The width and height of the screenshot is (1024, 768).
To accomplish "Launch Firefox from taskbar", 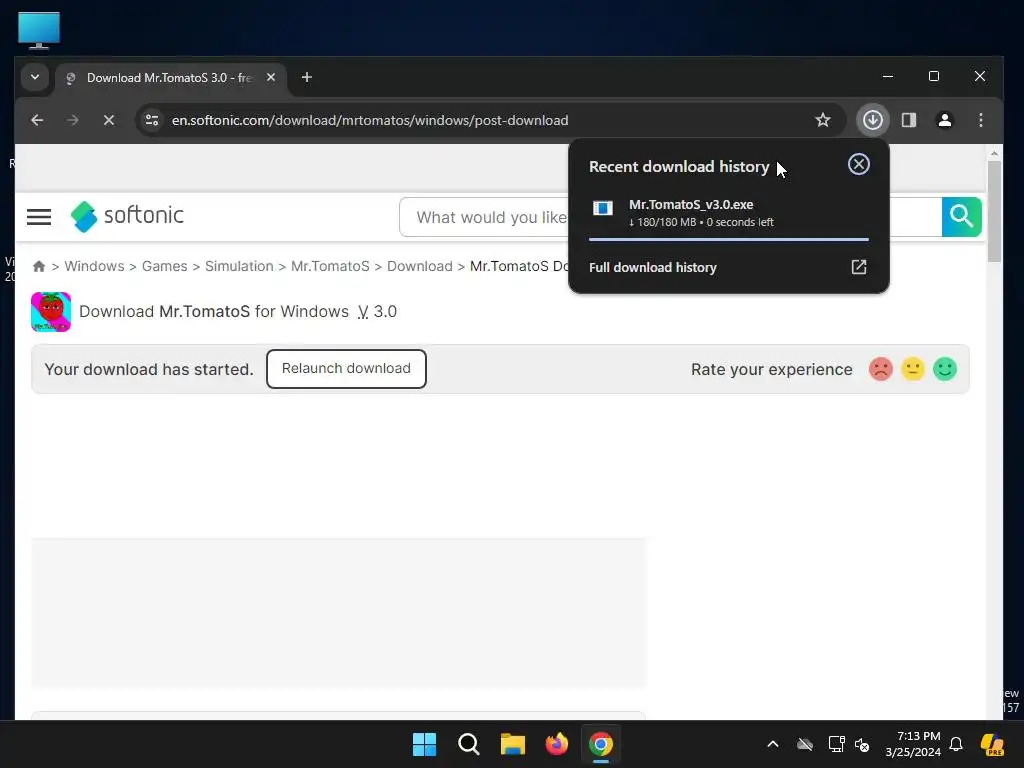I will tap(557, 744).
